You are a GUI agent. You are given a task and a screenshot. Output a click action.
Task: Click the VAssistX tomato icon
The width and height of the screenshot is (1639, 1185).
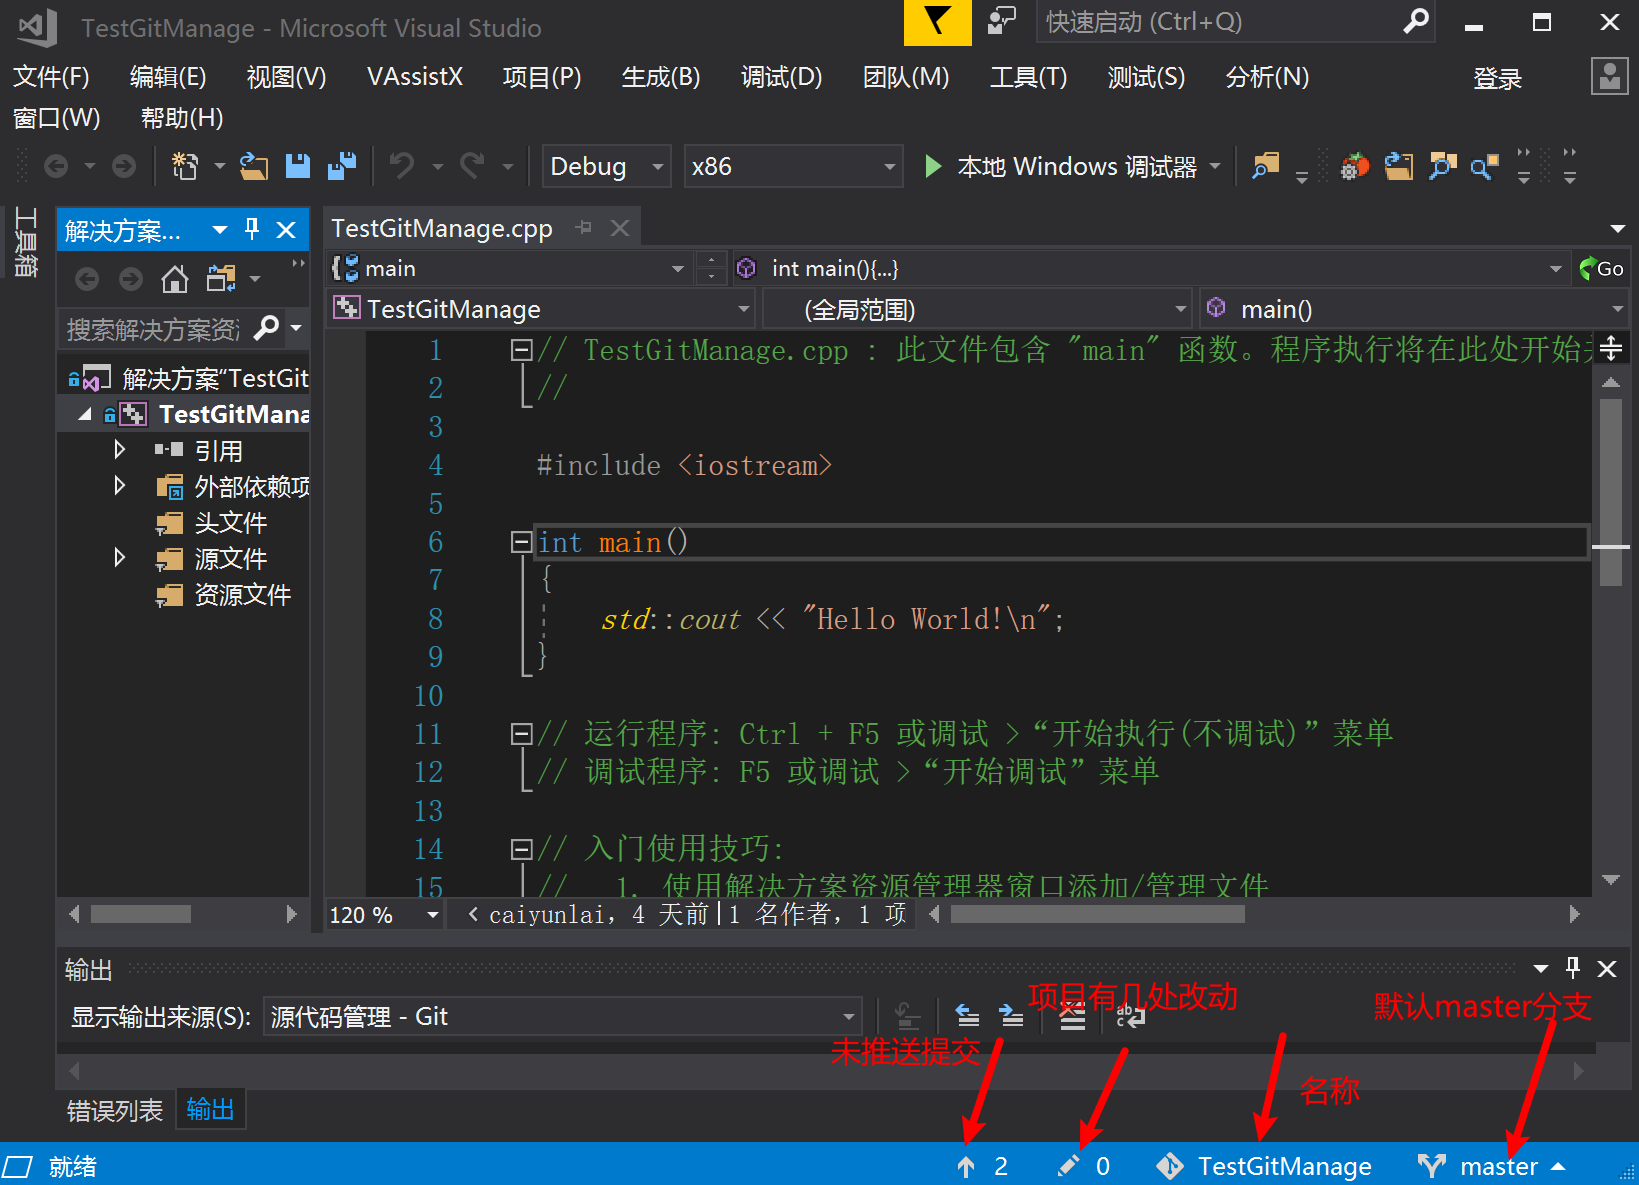pyautogui.click(x=1355, y=166)
